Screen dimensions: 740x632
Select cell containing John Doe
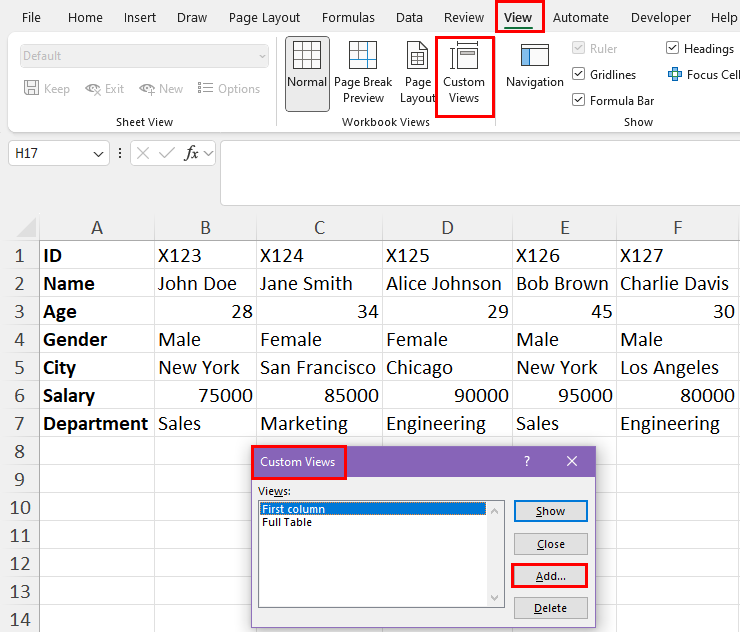click(205, 283)
